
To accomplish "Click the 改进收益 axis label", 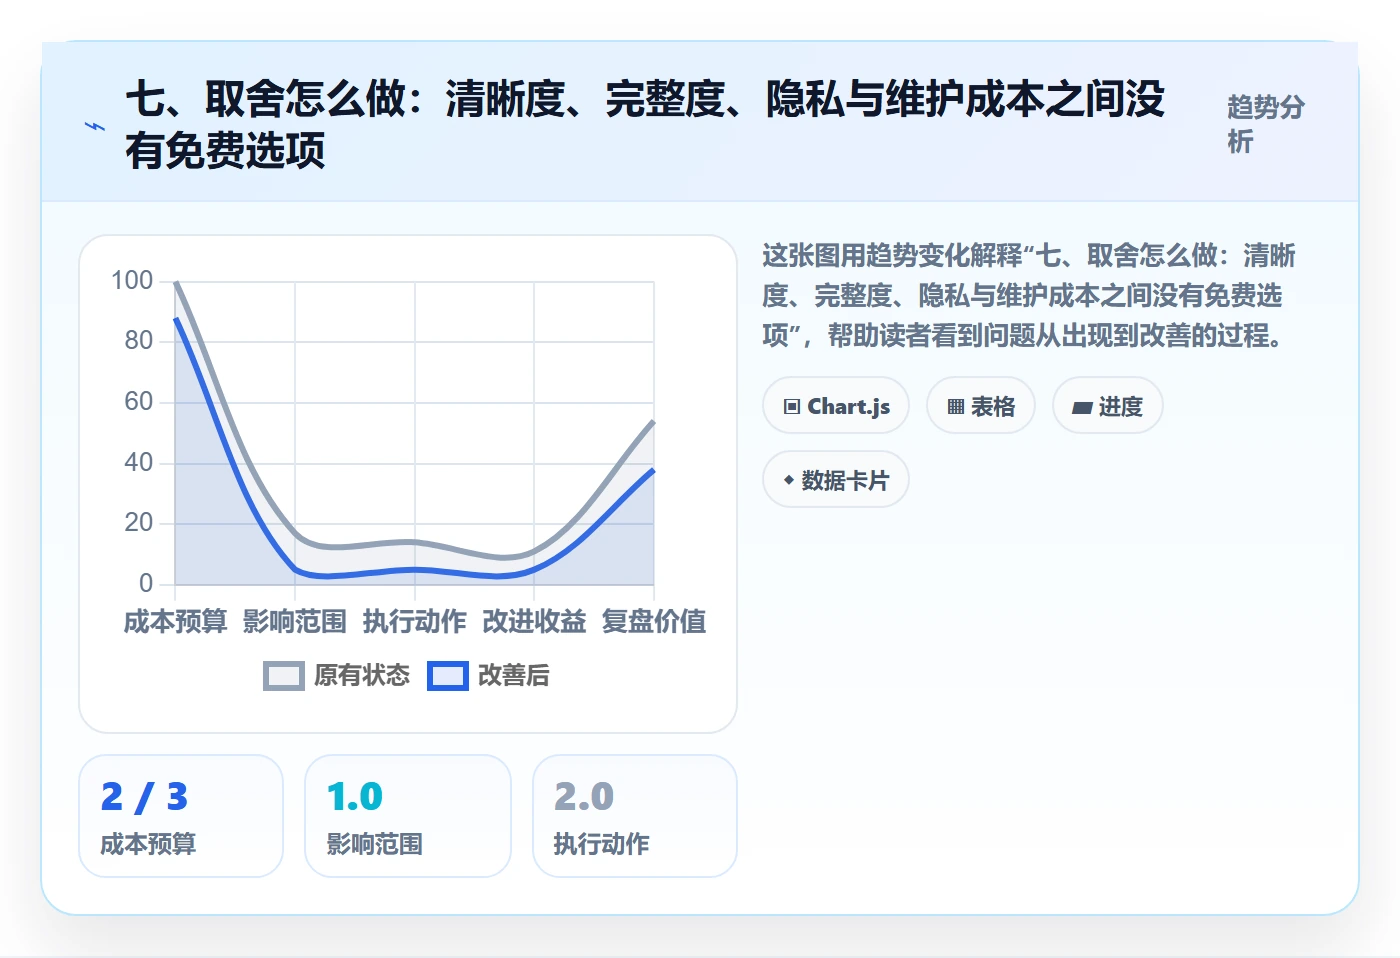I will pyautogui.click(x=534, y=622).
